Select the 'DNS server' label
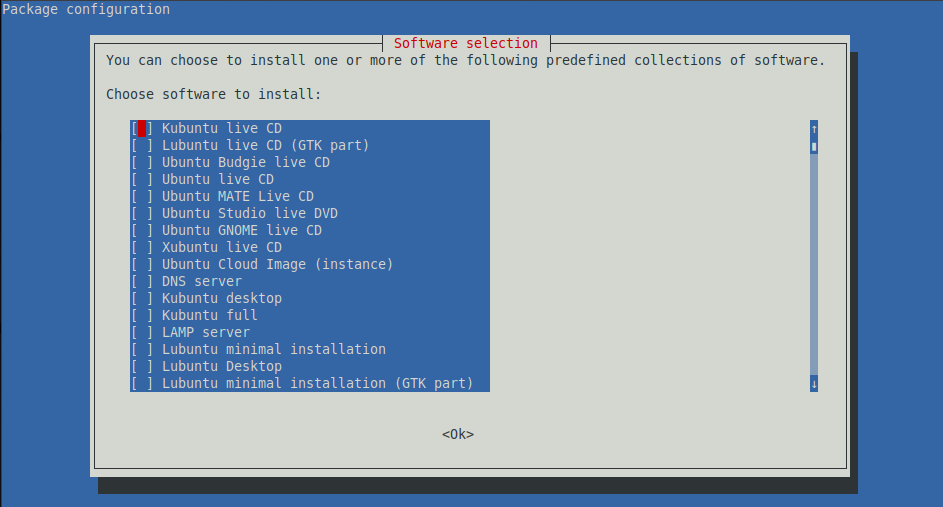943x507 pixels. pos(201,281)
